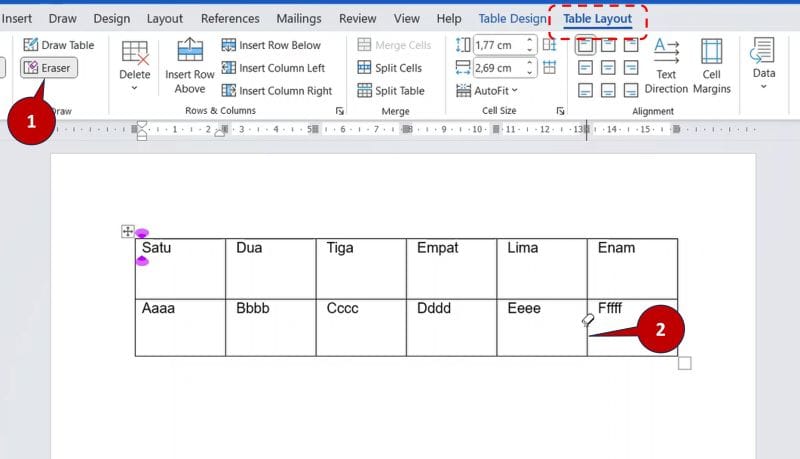Click Split Table

click(390, 91)
